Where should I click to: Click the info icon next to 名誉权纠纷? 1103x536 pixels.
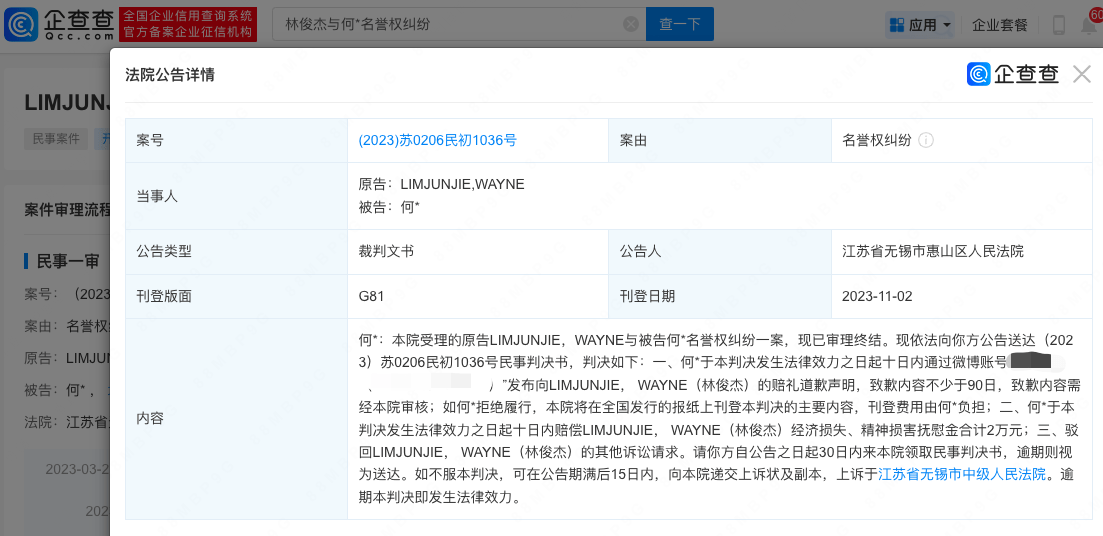tap(926, 141)
